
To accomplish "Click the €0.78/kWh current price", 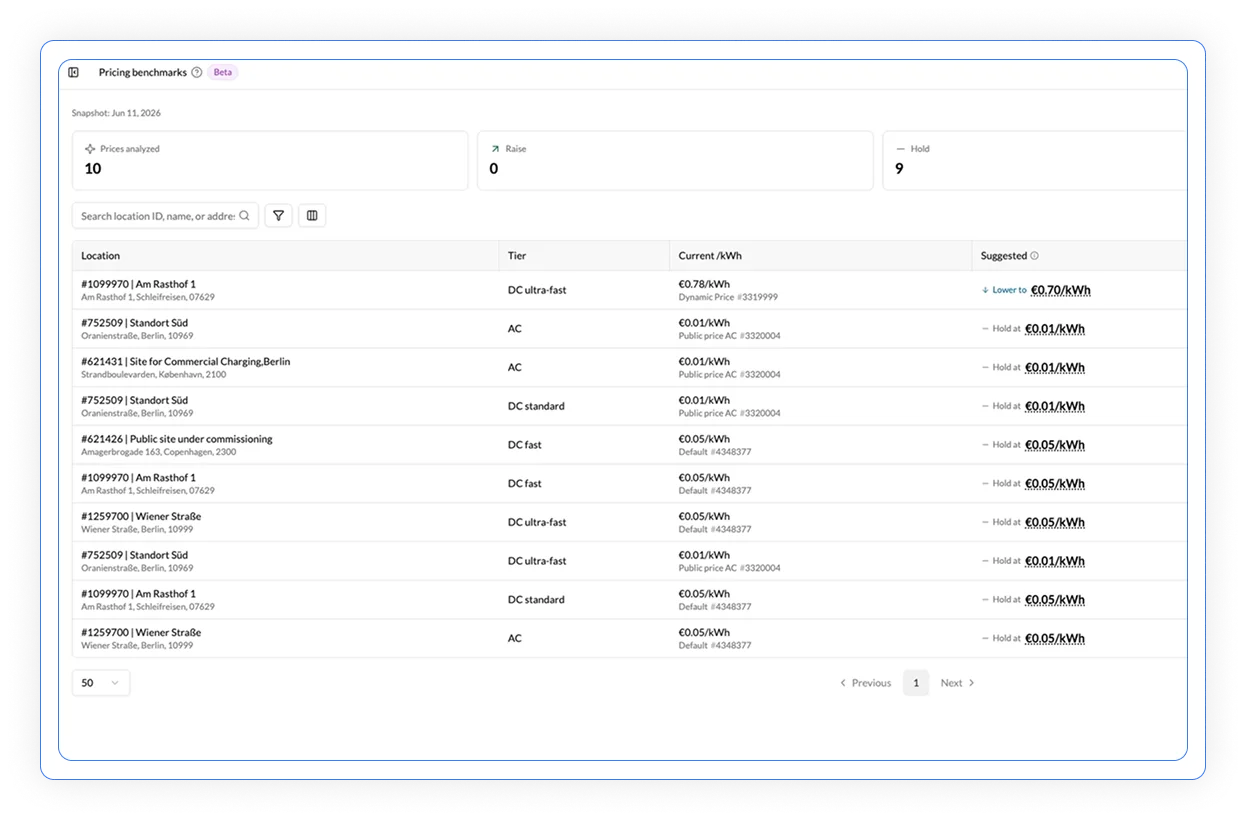I will pos(704,284).
